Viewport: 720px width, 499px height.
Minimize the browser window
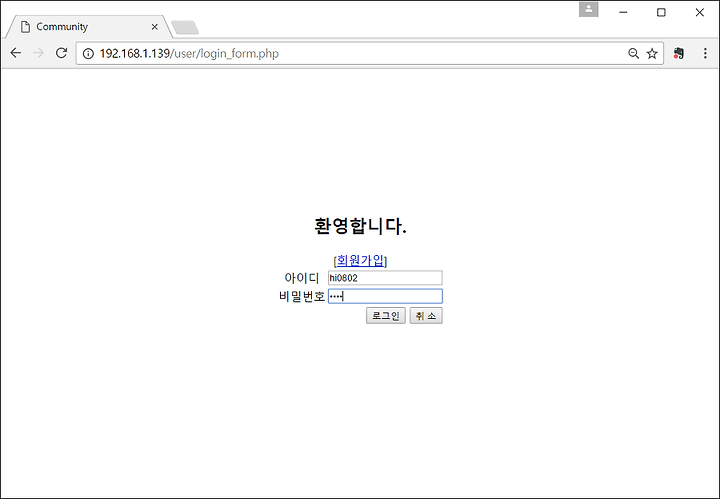pos(623,12)
